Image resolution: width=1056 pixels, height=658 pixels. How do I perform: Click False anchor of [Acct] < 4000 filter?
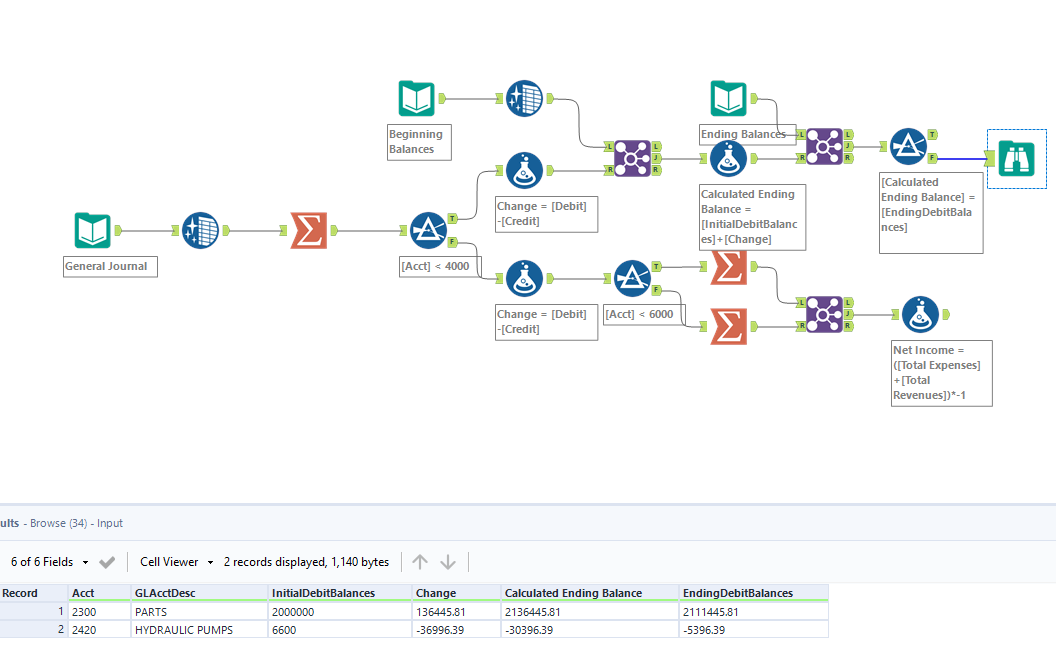coord(453,242)
